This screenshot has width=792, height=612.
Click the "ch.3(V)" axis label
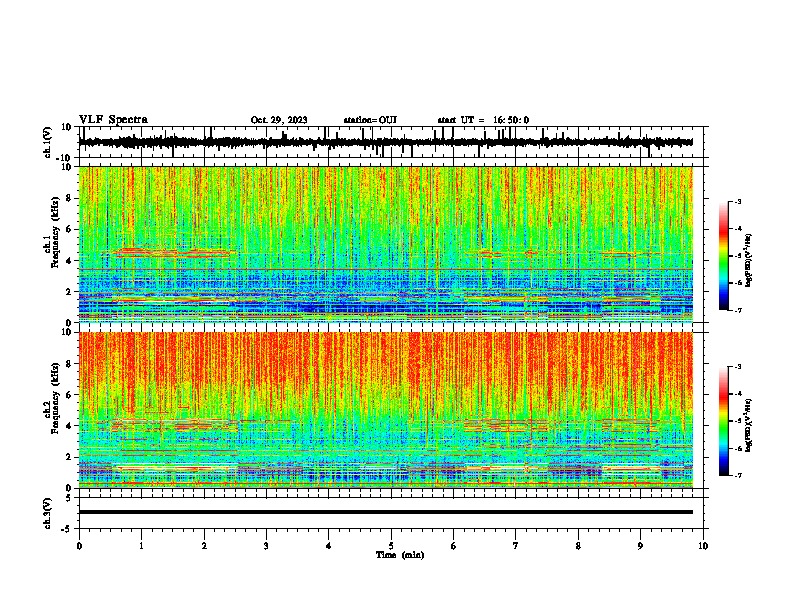point(48,513)
